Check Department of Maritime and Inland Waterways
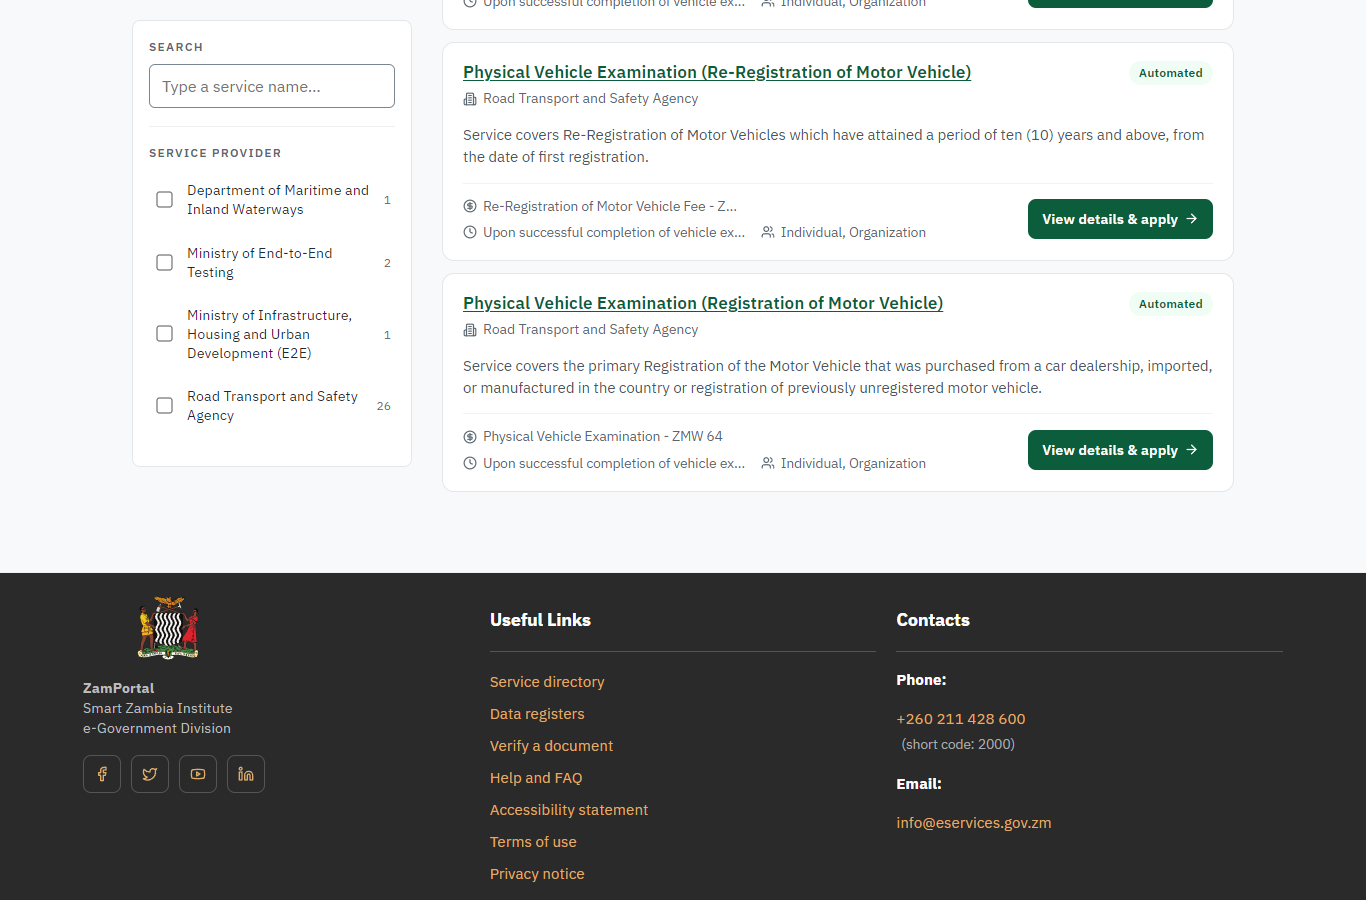The image size is (1366, 900). [165, 200]
